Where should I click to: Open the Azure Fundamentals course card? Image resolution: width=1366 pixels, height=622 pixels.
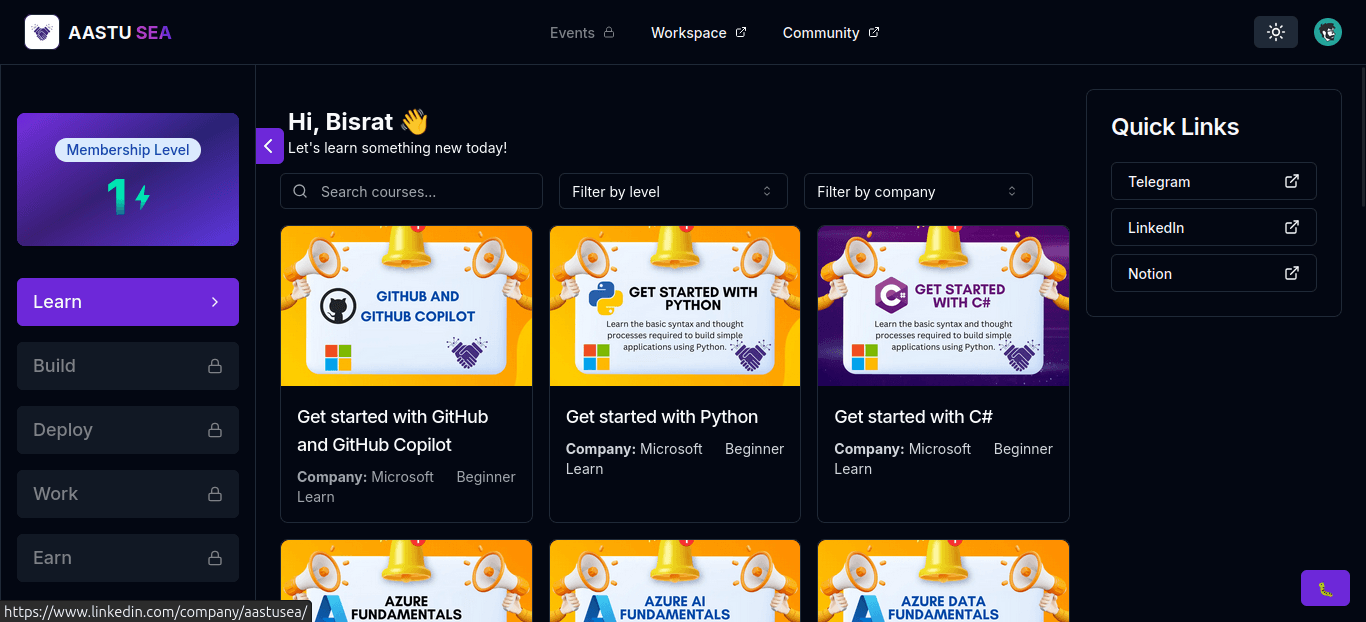406,581
